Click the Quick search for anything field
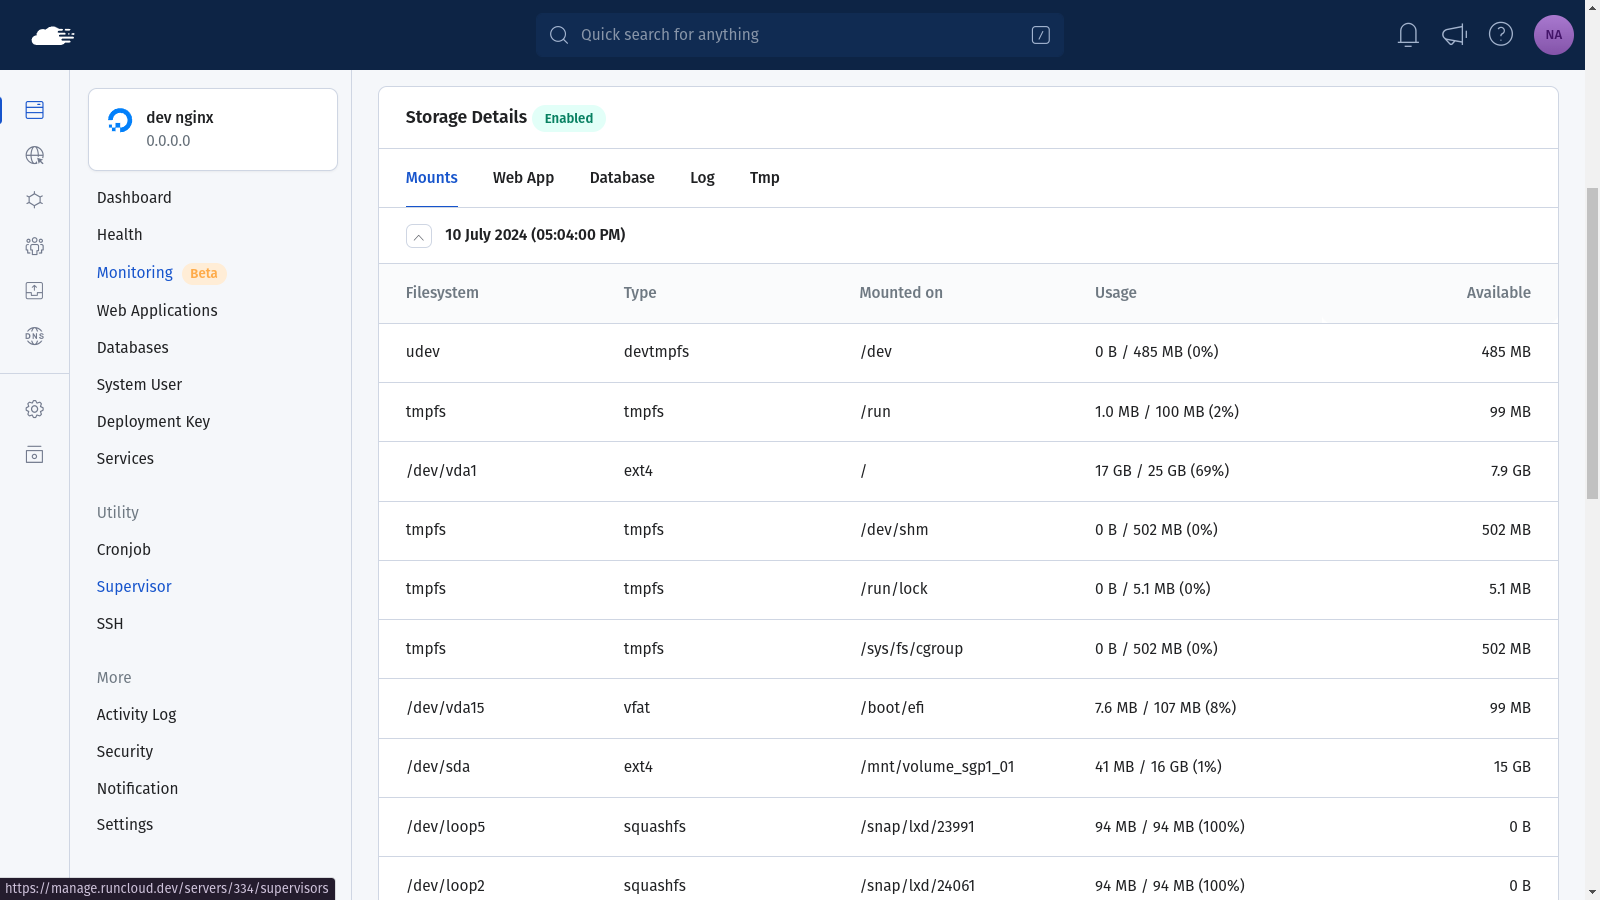This screenshot has width=1600, height=900. click(x=799, y=35)
